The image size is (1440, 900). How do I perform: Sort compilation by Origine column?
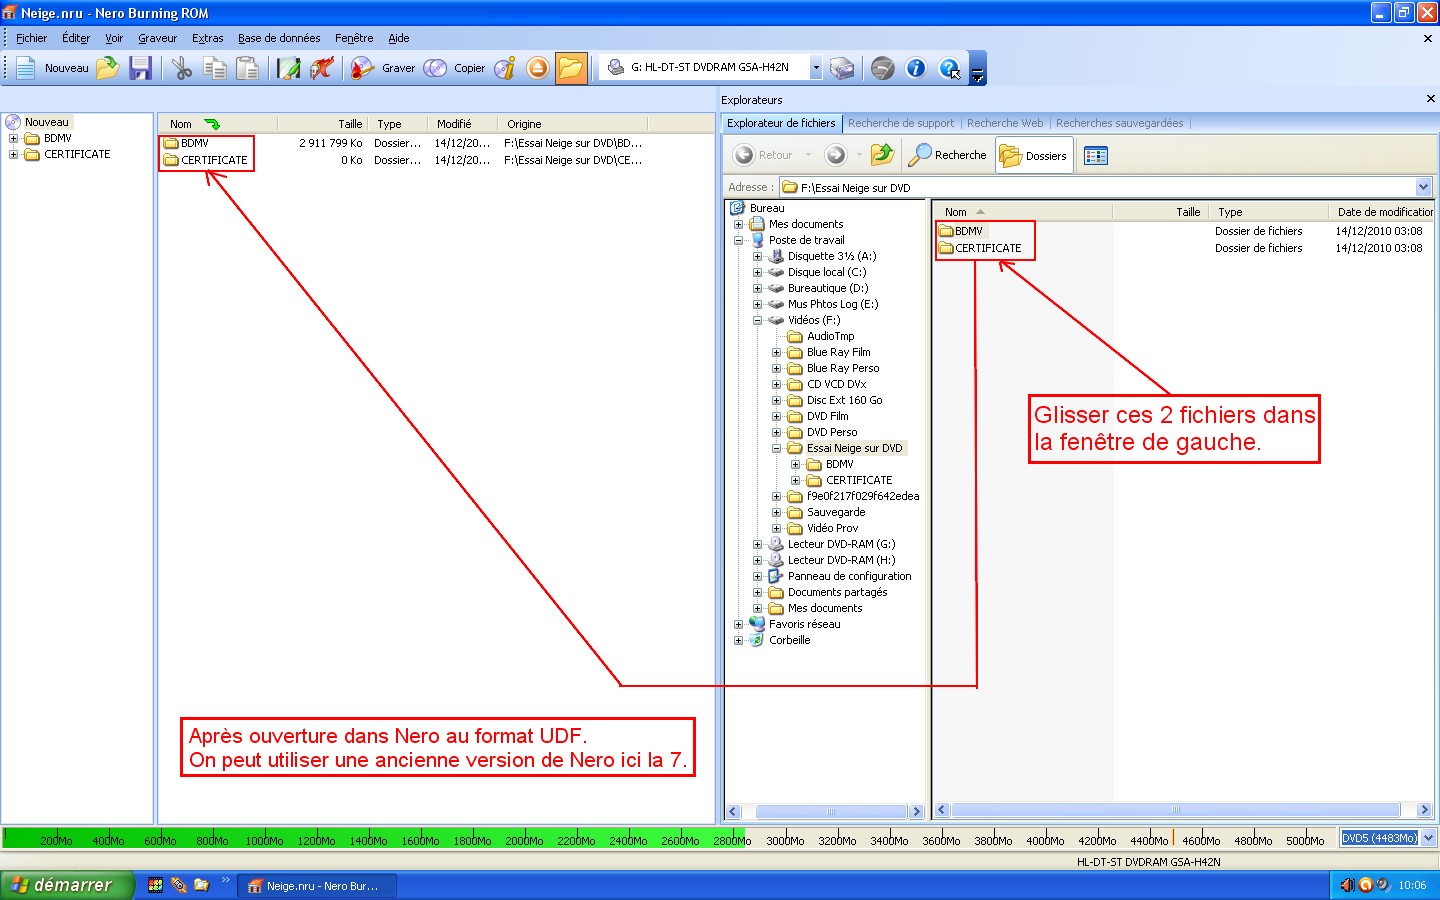pos(573,124)
